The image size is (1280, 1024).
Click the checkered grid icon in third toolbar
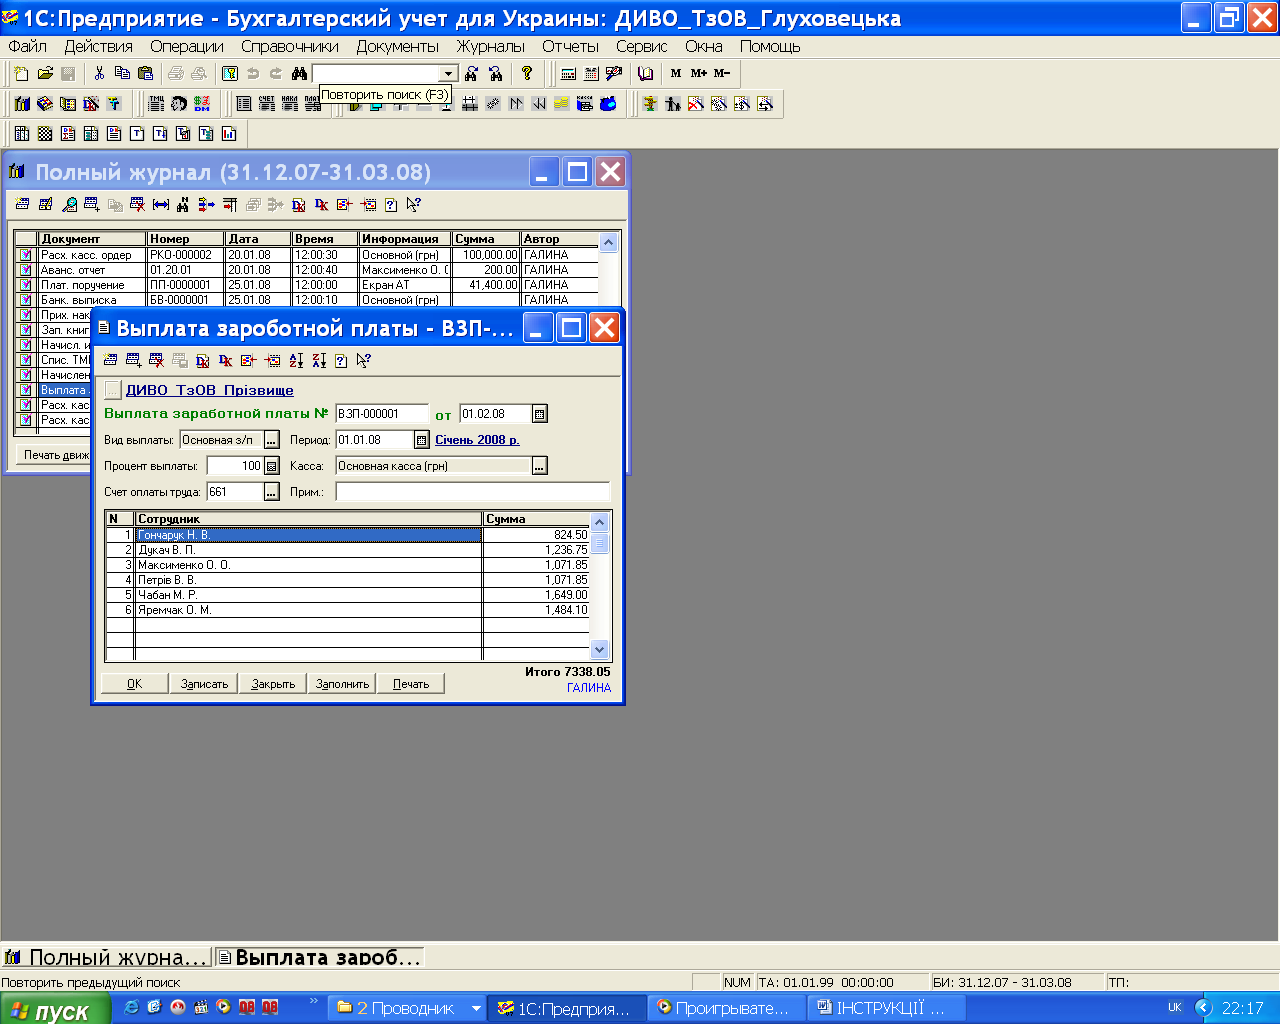pos(45,133)
